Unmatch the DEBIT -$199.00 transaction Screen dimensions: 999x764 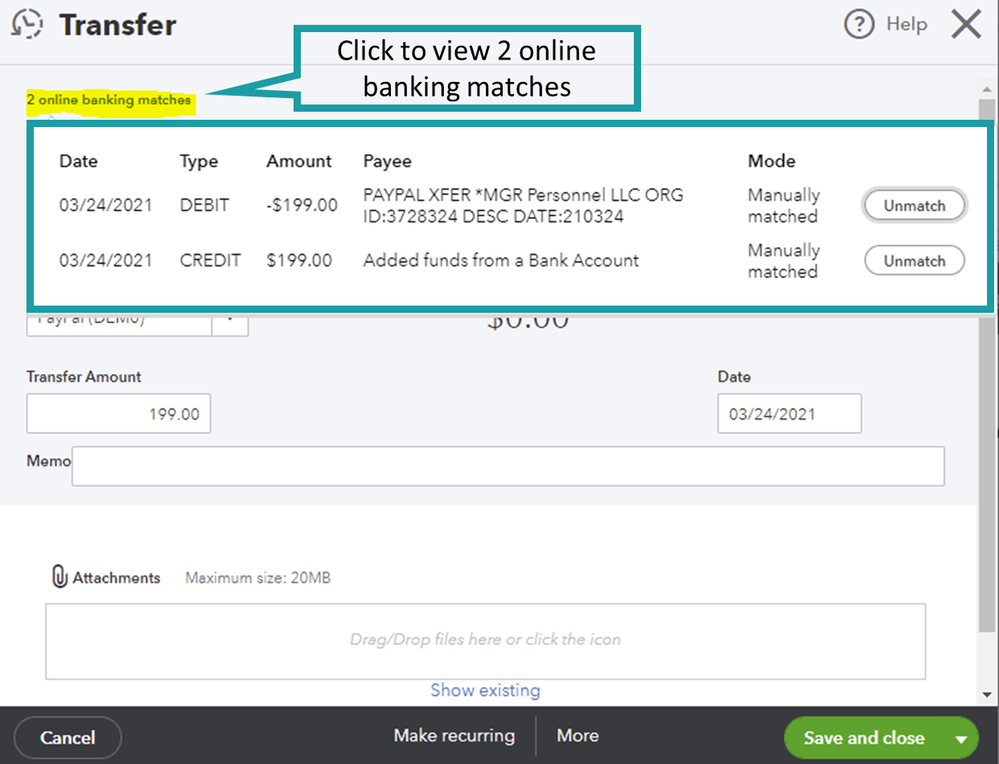pos(914,206)
